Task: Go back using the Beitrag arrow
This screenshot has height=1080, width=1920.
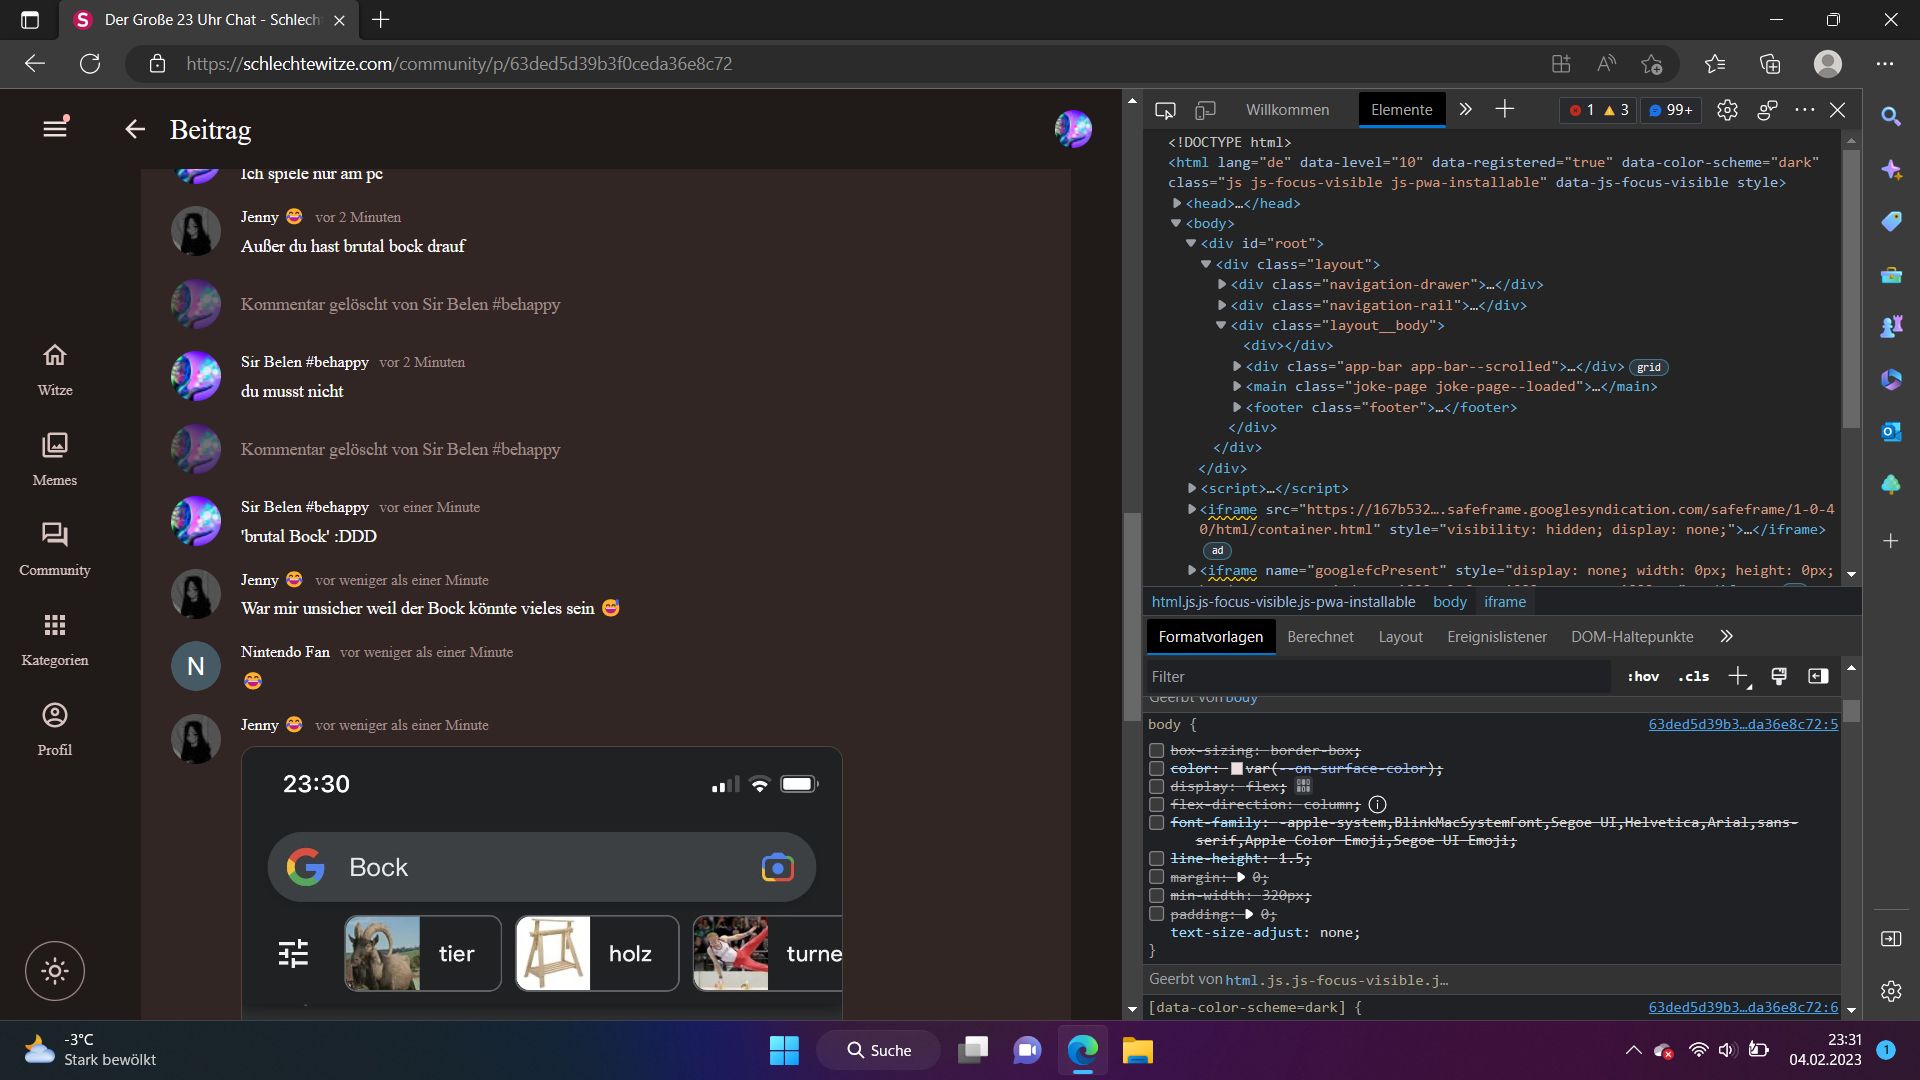Action: [x=135, y=129]
